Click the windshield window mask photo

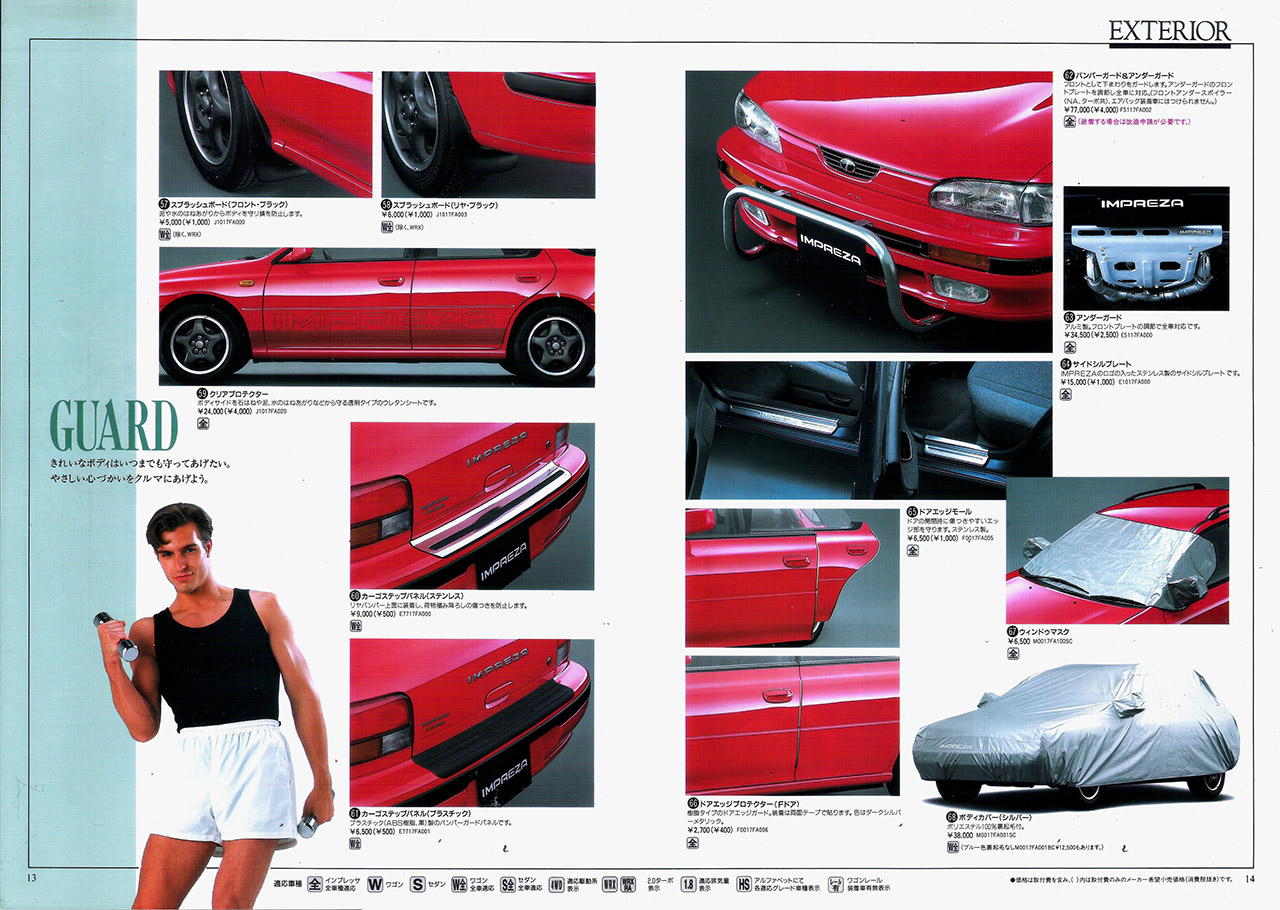coord(1117,550)
